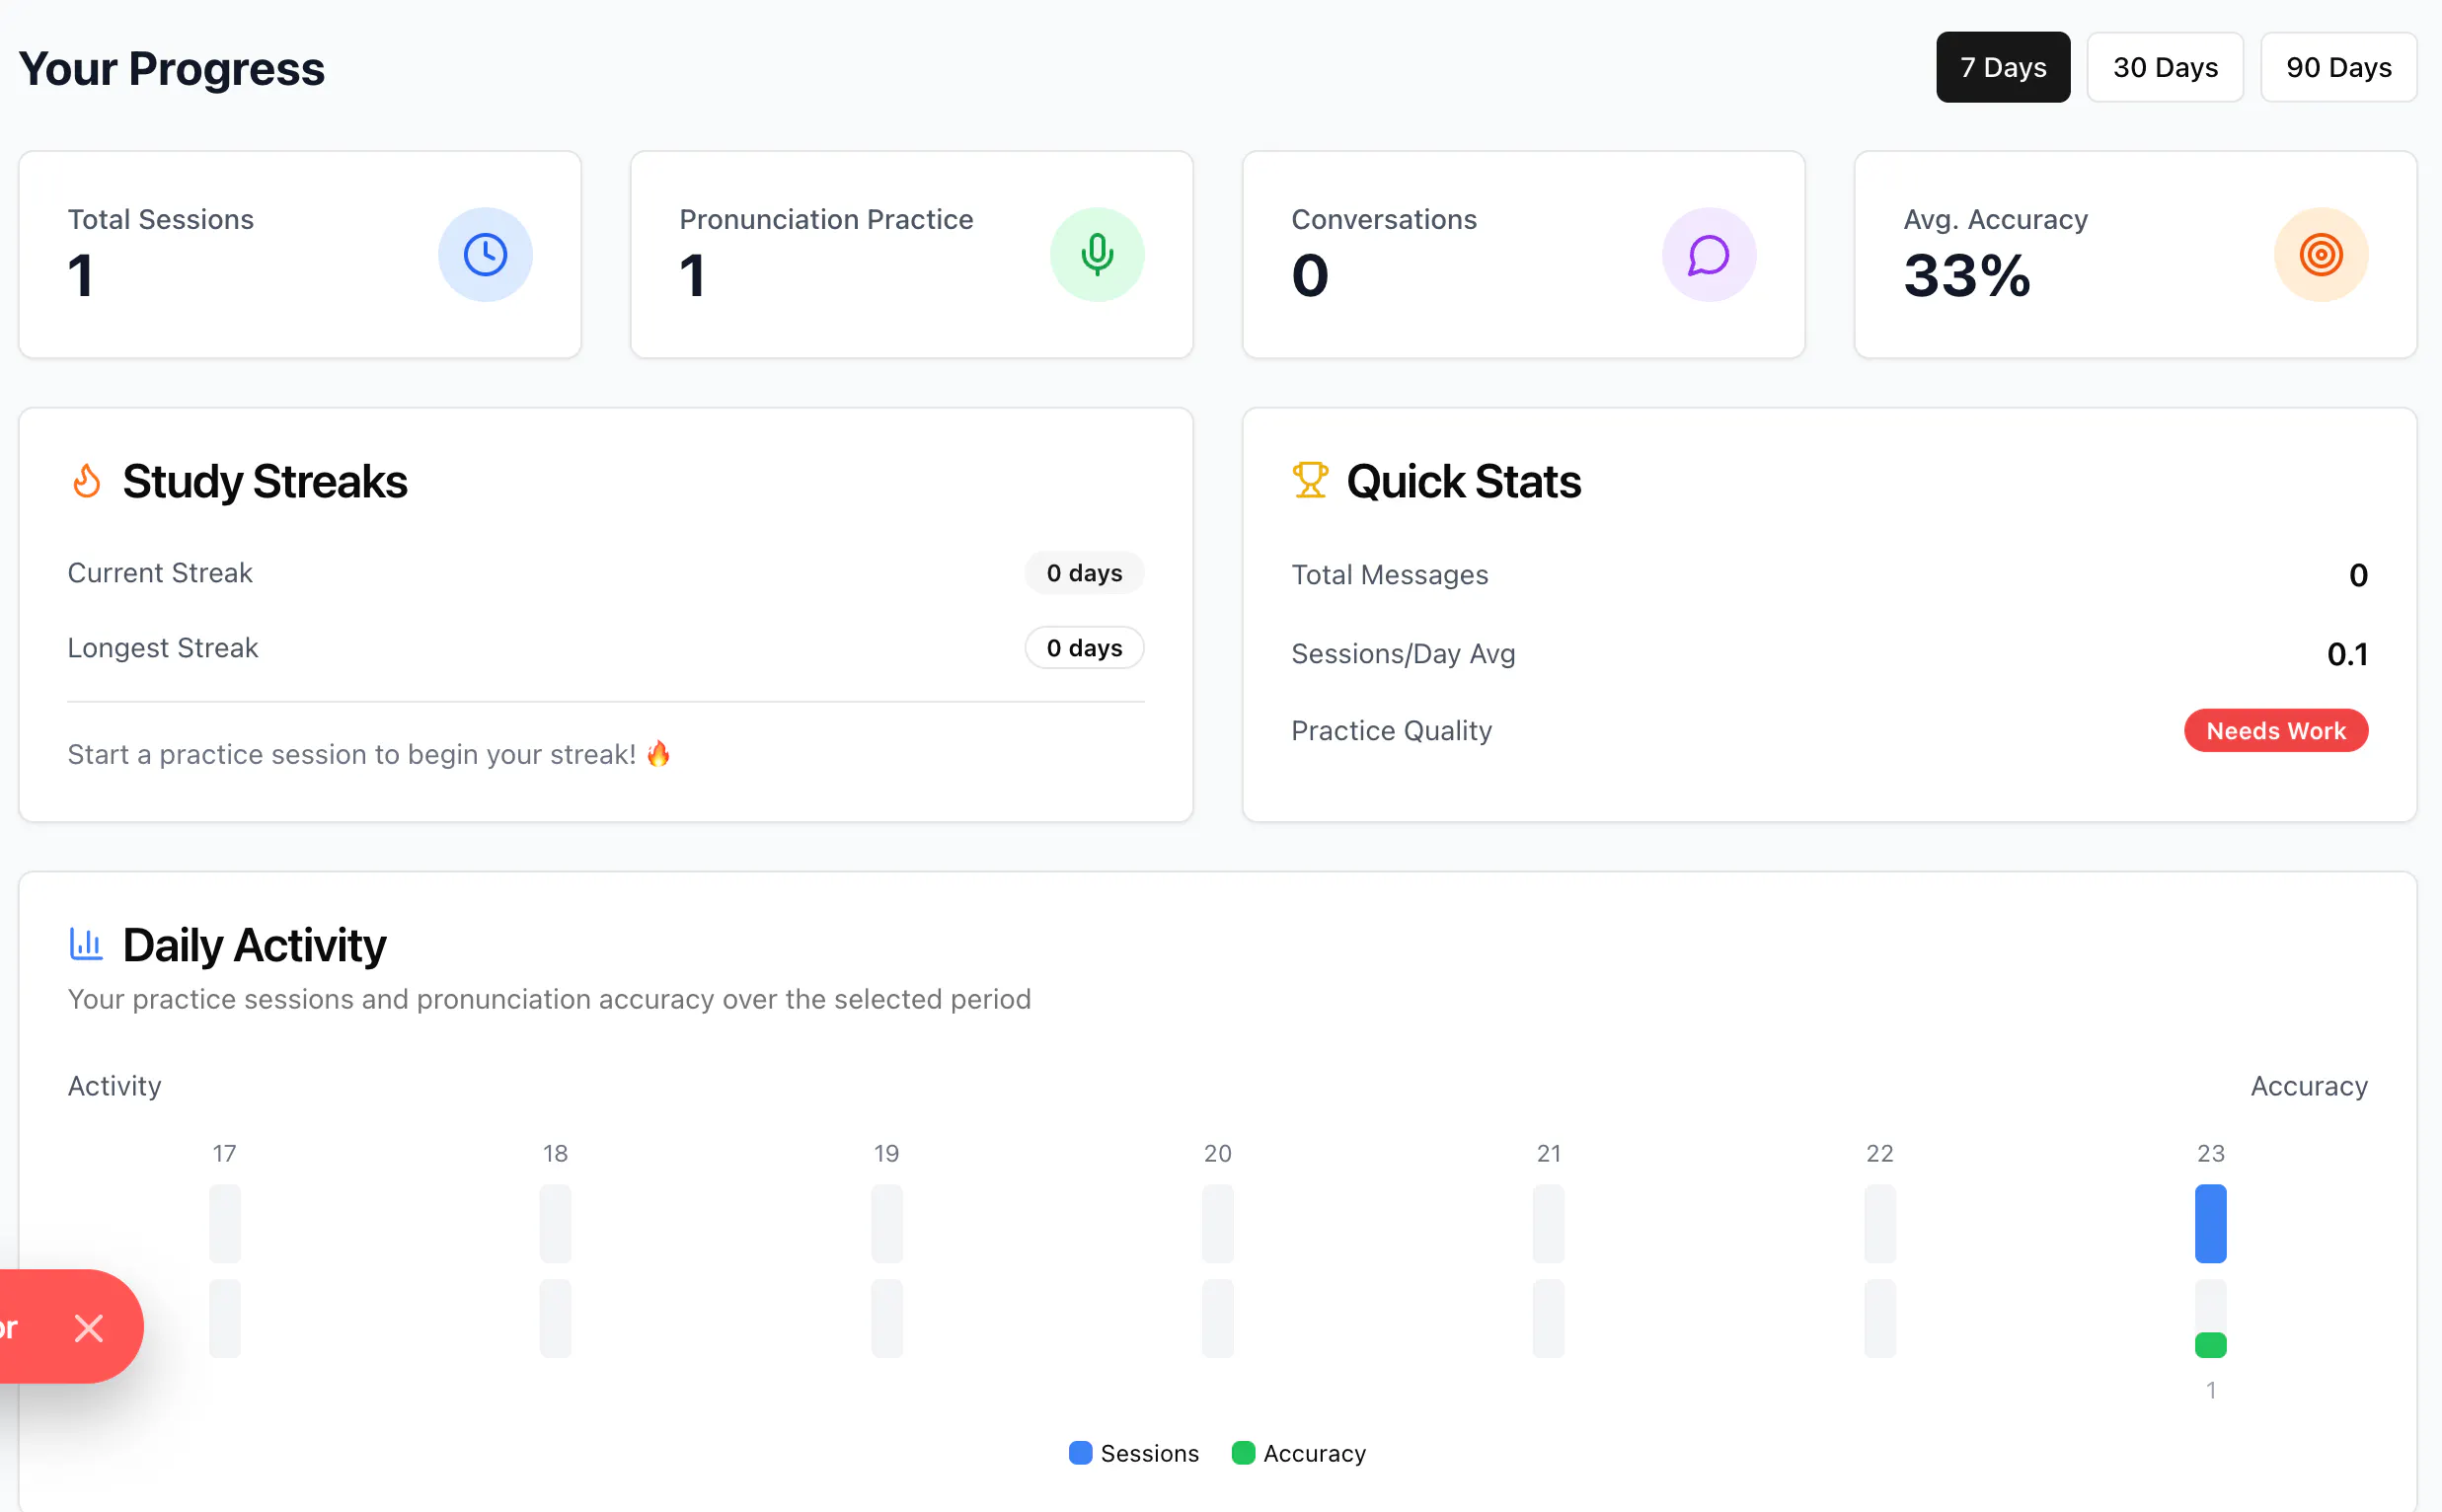Select the 30 Days period

[2164, 67]
